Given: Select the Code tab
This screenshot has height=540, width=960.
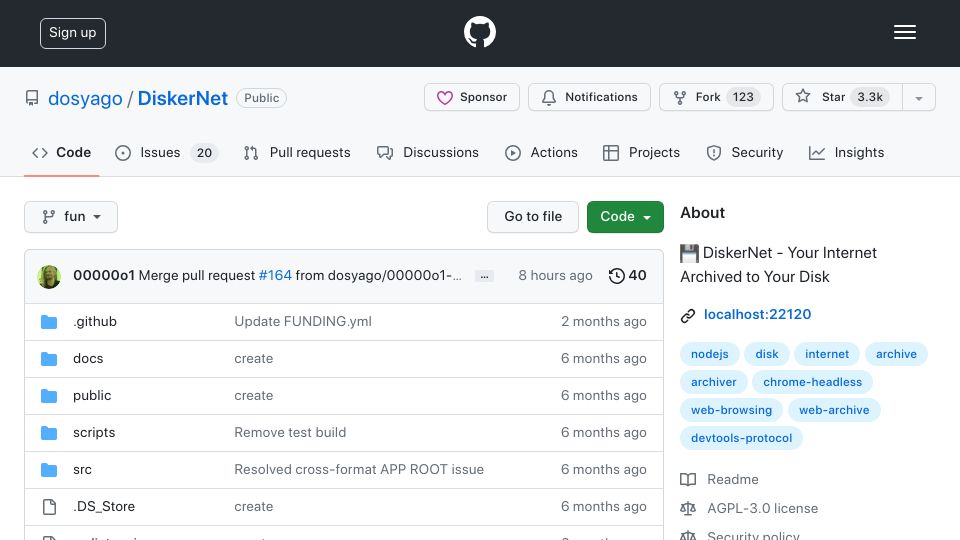Looking at the screenshot, I should tap(61, 152).
